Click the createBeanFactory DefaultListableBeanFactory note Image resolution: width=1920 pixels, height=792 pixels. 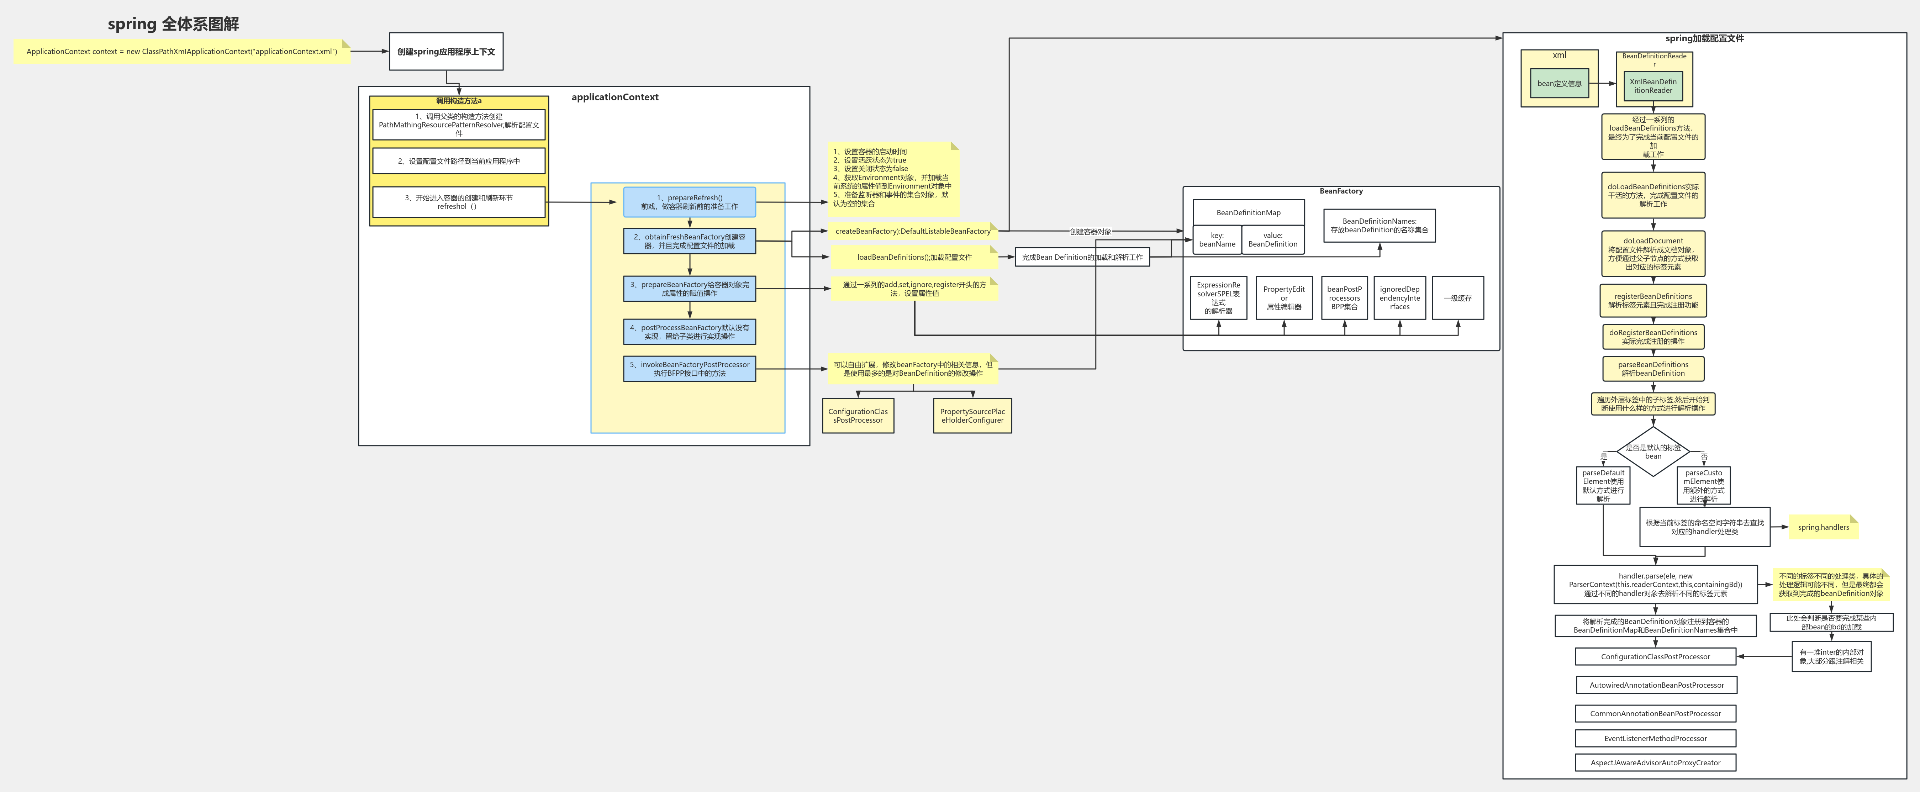[x=913, y=231]
